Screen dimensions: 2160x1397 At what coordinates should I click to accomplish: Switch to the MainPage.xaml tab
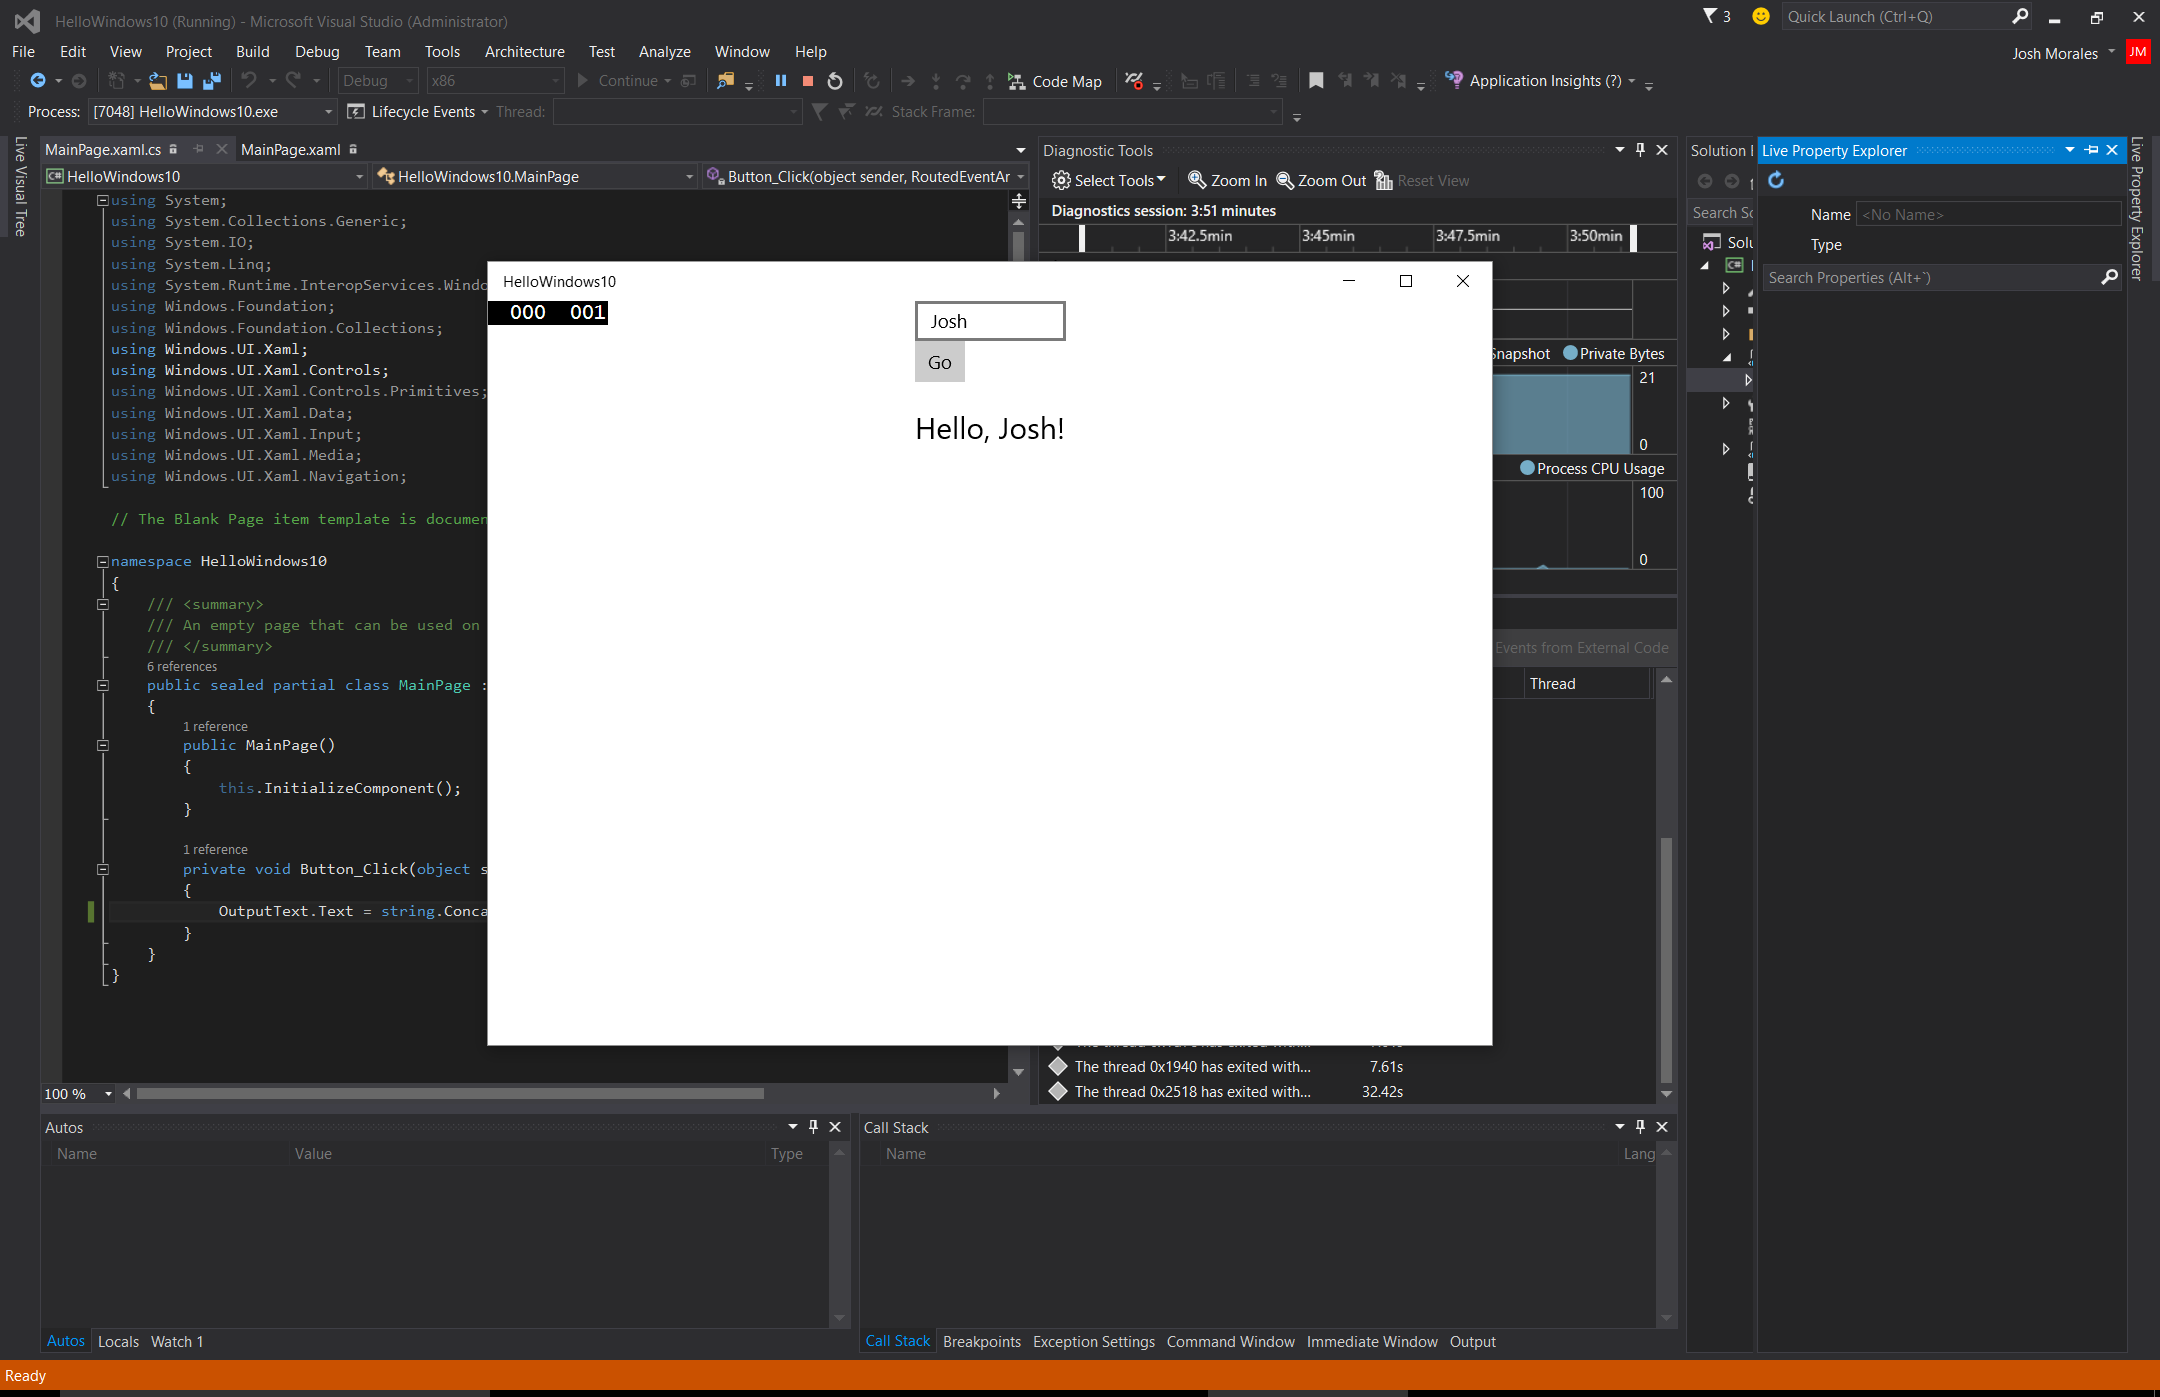[x=290, y=150]
